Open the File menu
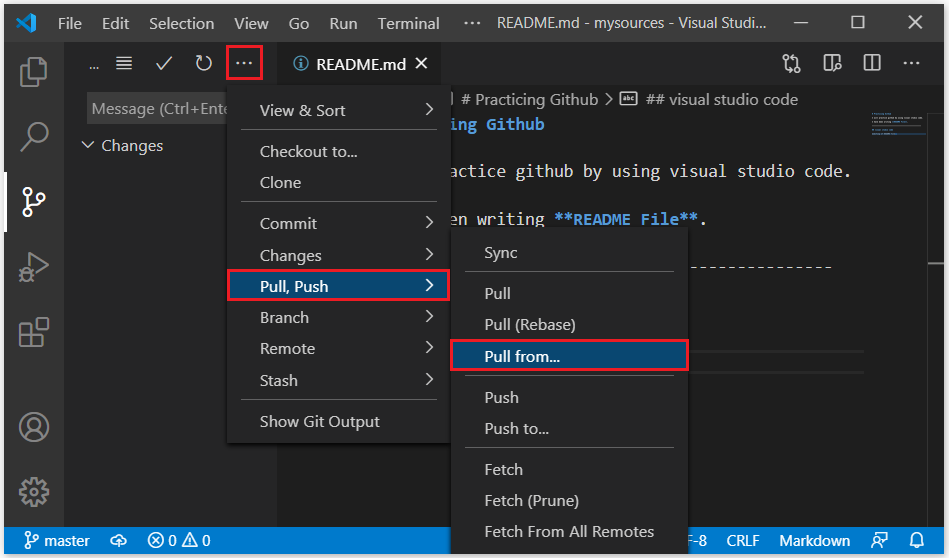The height and width of the screenshot is (558, 949). coord(70,23)
